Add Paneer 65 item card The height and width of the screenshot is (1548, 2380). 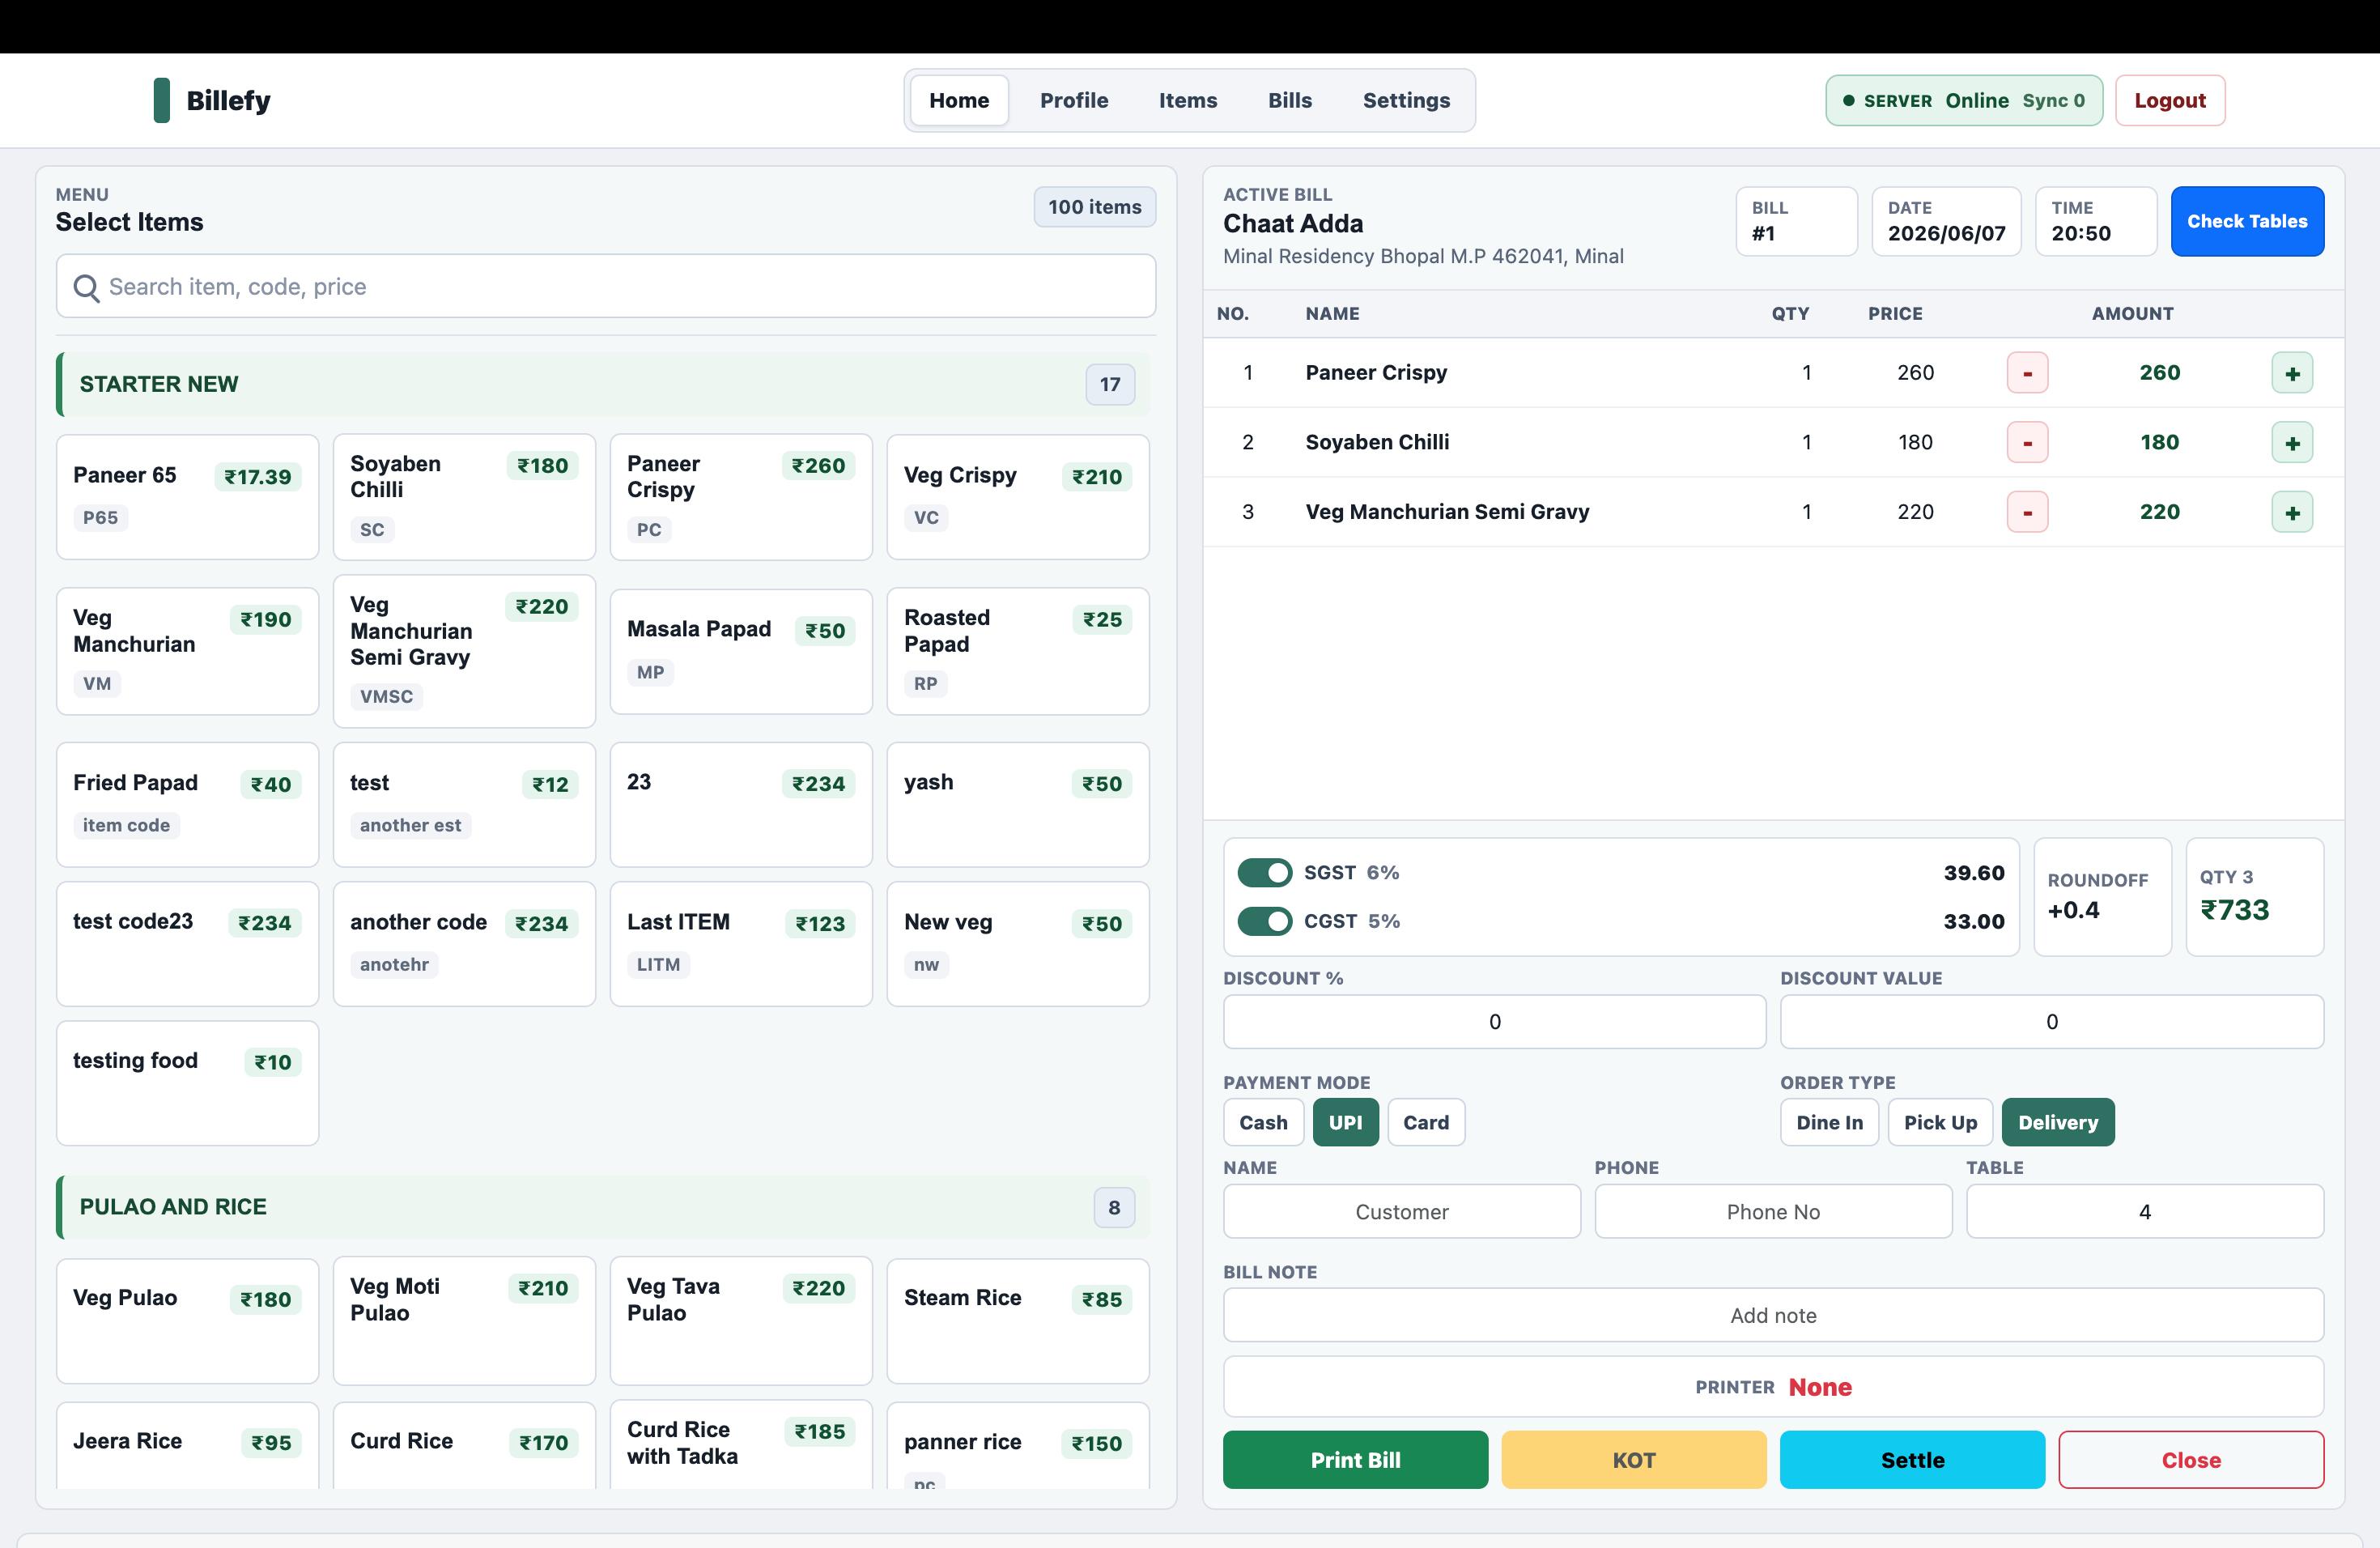pyautogui.click(x=188, y=497)
